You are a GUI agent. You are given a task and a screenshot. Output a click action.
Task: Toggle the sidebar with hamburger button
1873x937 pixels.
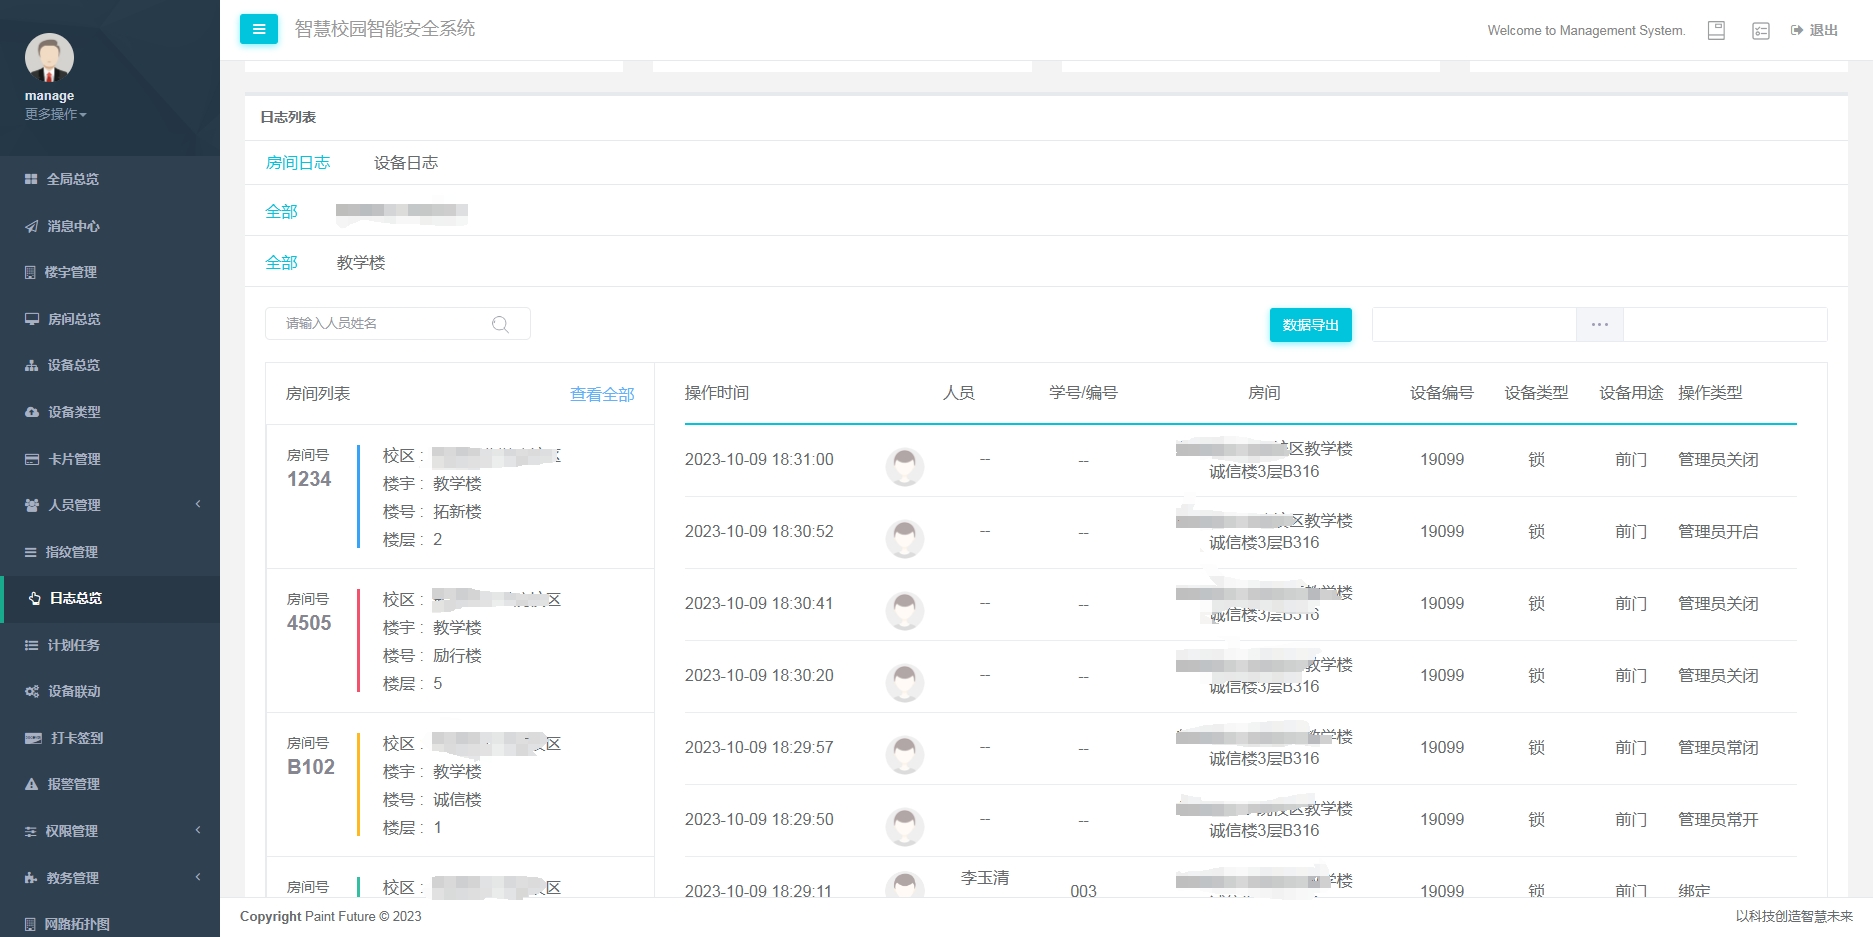259,29
